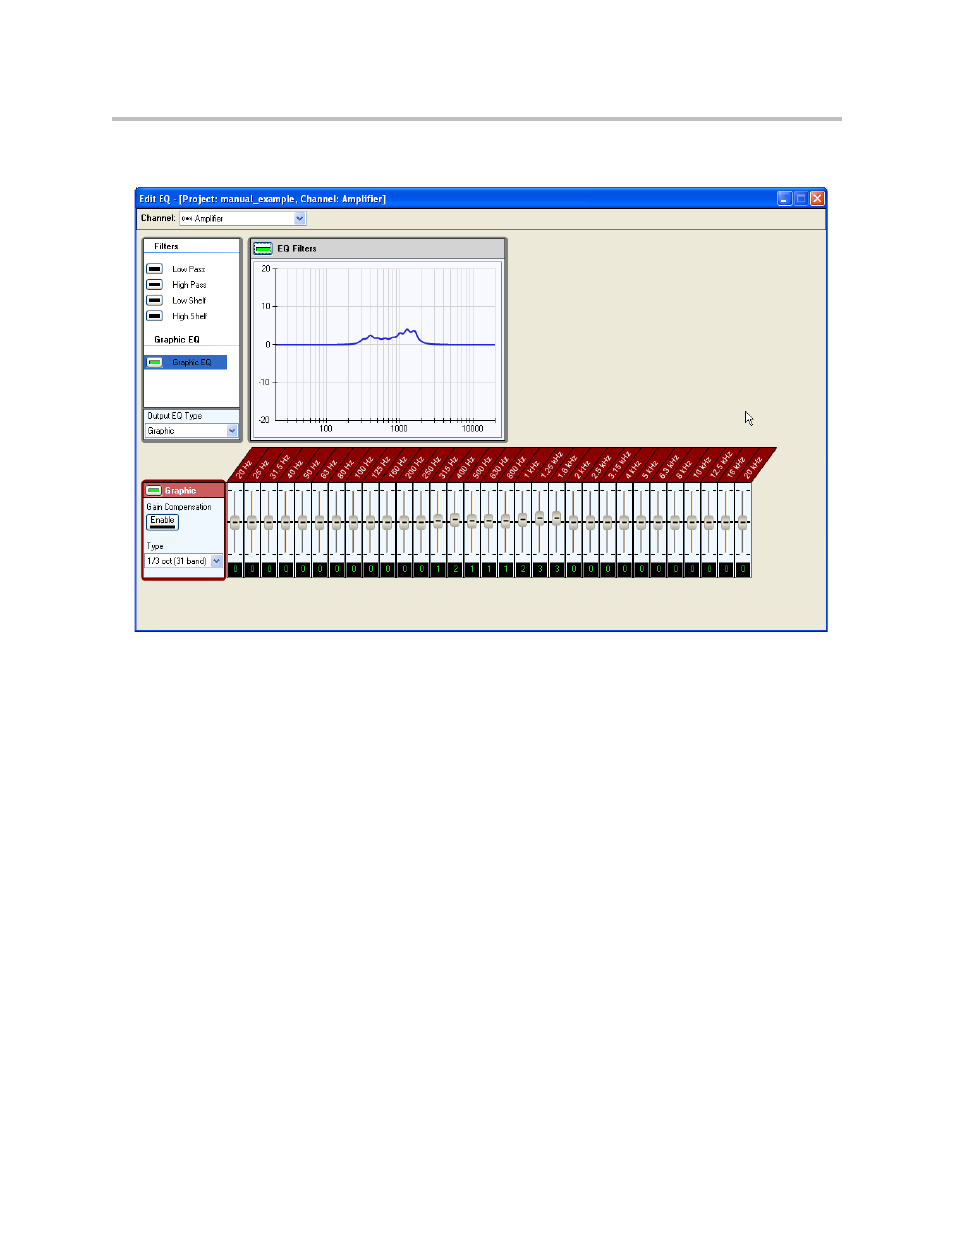The width and height of the screenshot is (954, 1235).
Task: Click gain value field under 20 Hz slider
Action: click(x=235, y=569)
